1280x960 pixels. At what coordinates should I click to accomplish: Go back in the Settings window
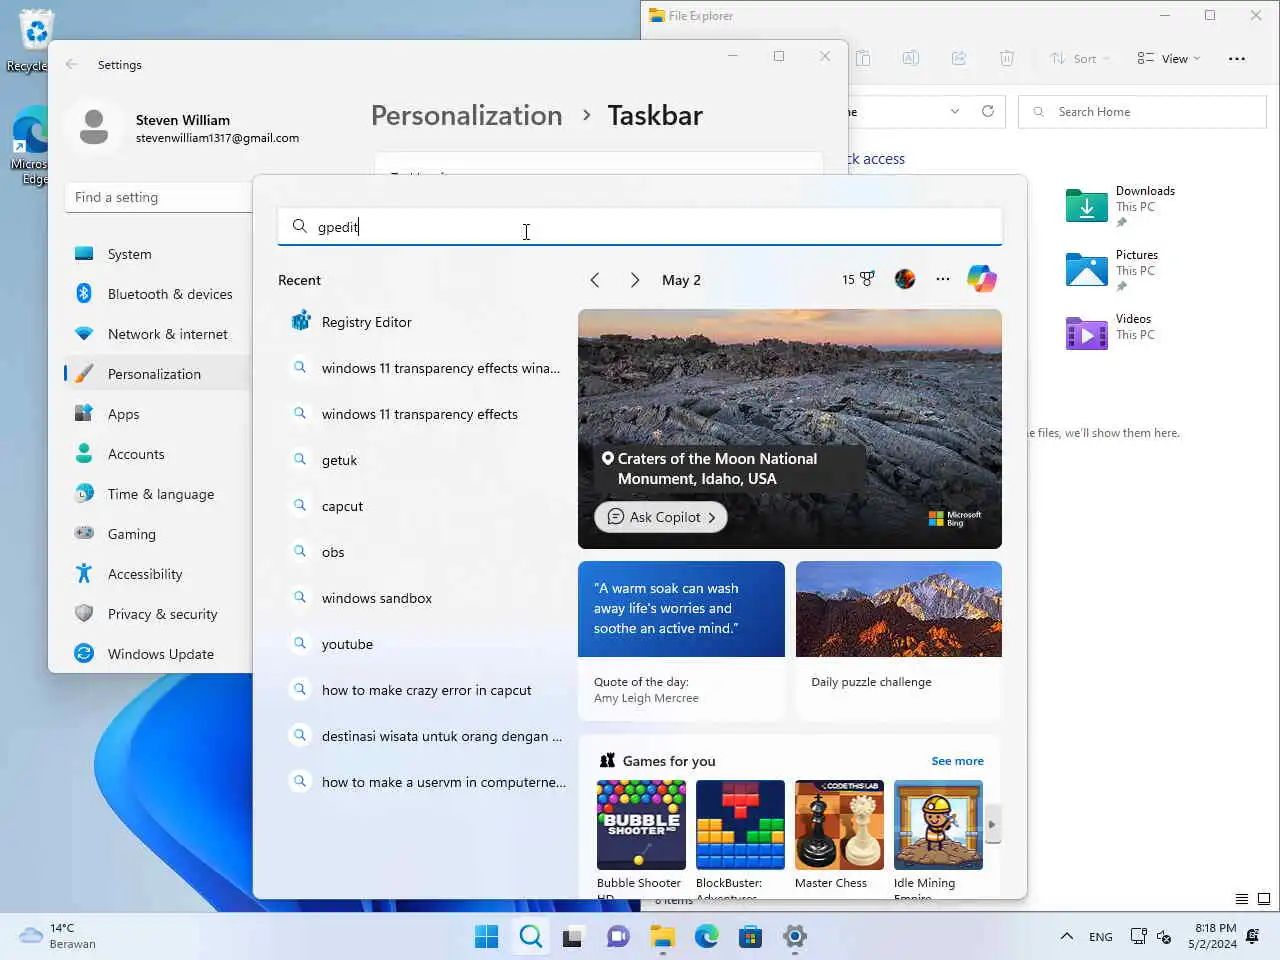[x=71, y=64]
